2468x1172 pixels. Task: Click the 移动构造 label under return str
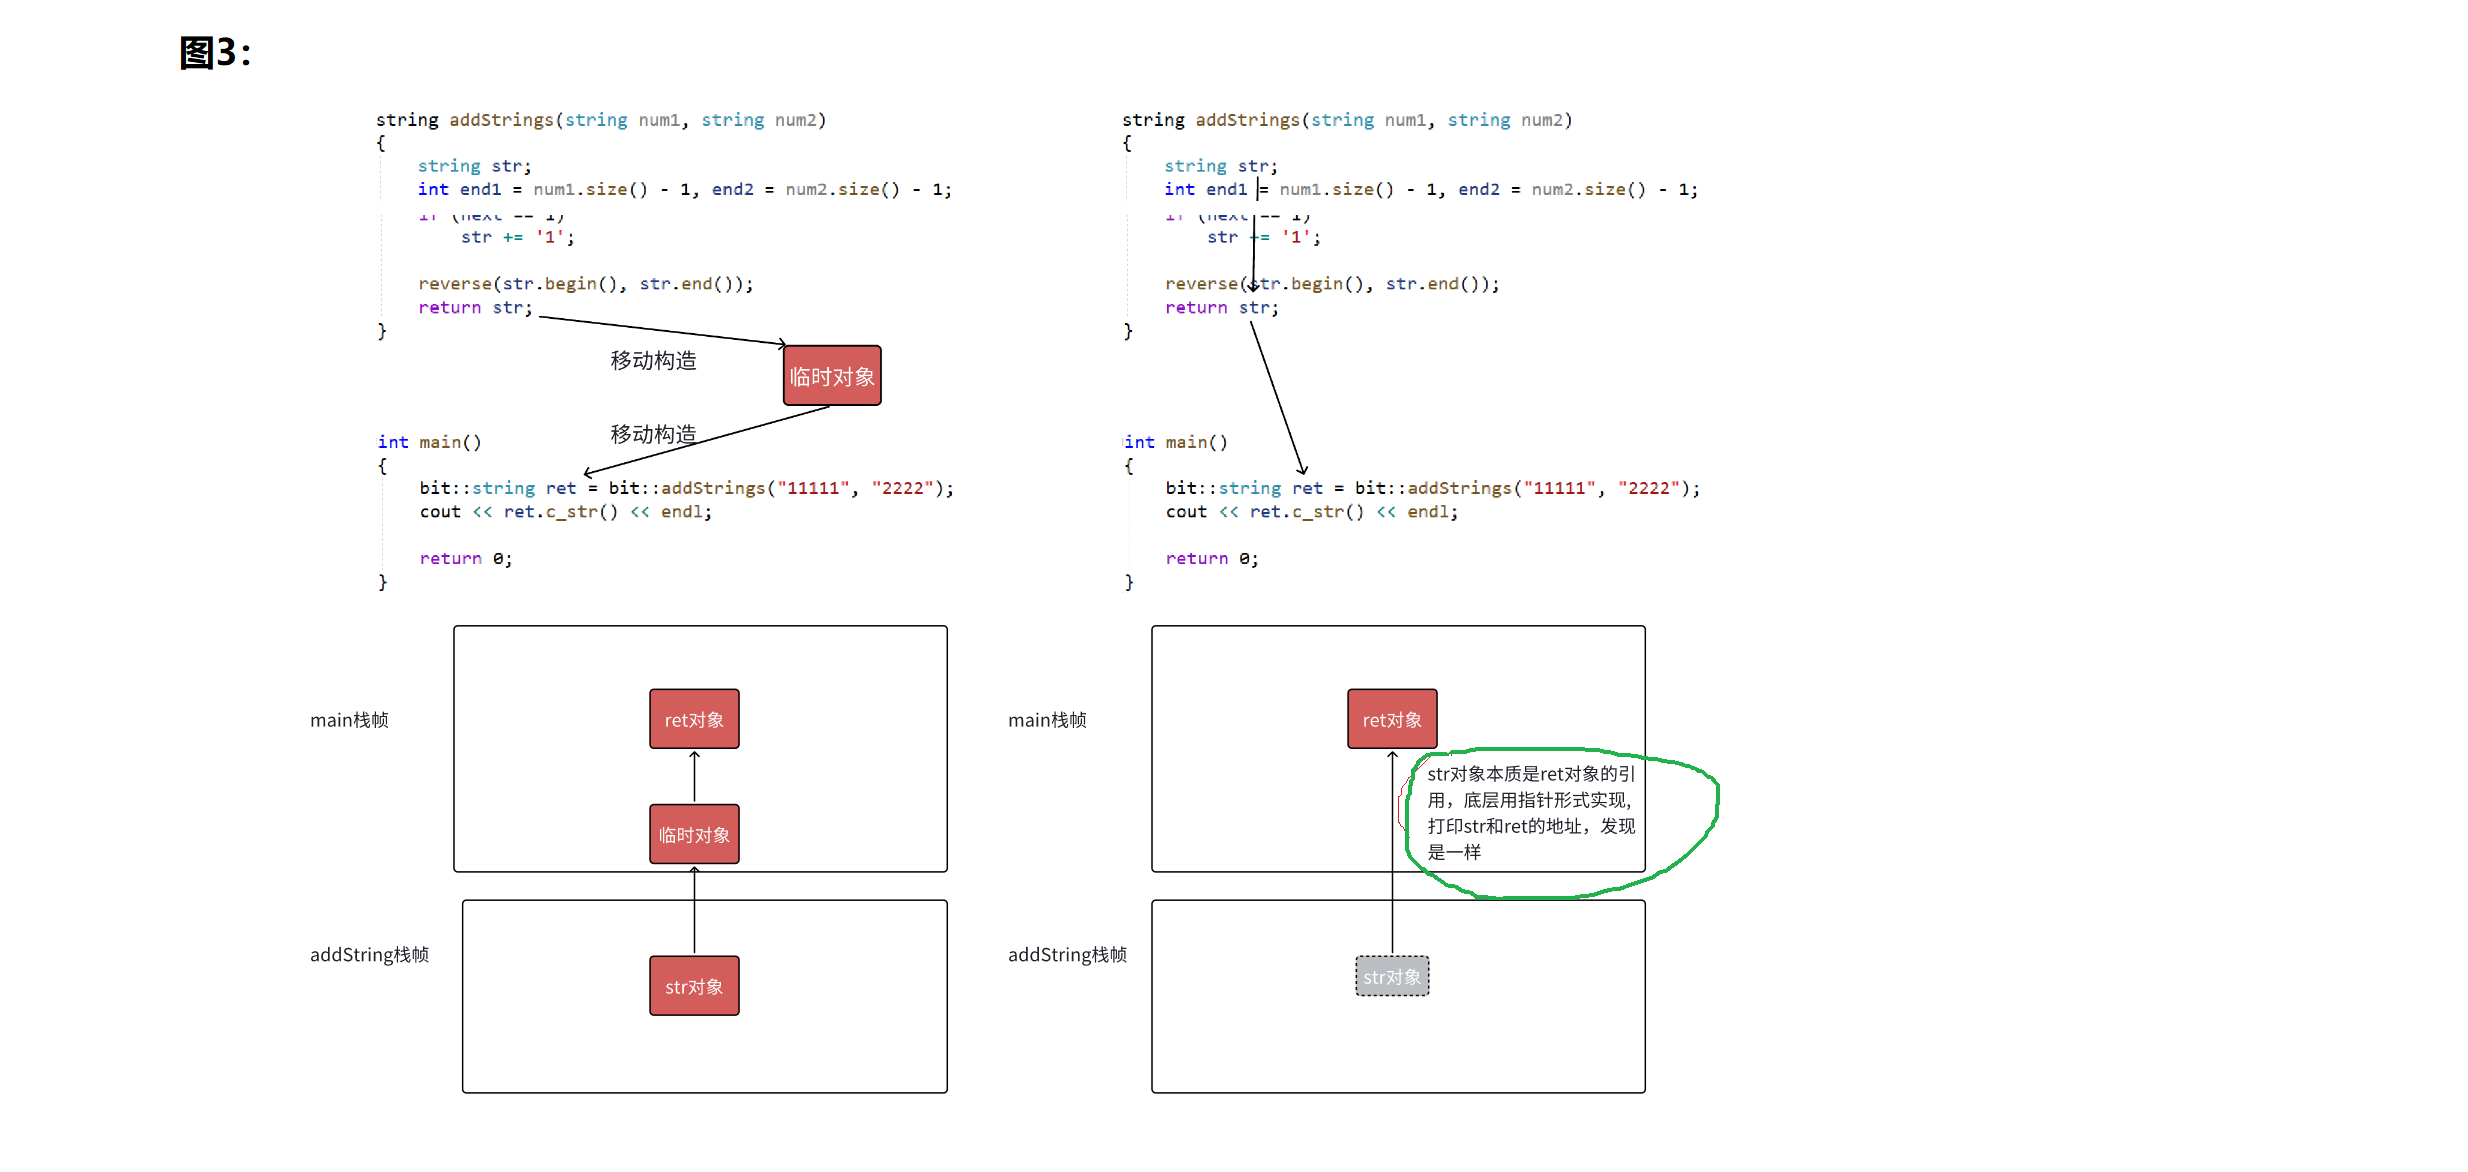point(653,360)
